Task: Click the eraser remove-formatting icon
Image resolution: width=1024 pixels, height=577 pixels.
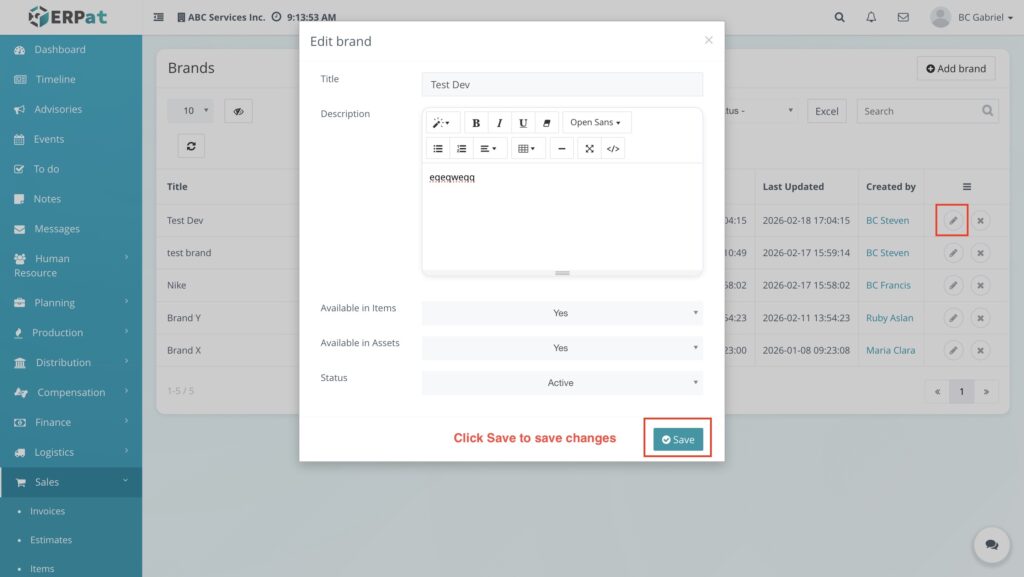Action: tap(546, 123)
